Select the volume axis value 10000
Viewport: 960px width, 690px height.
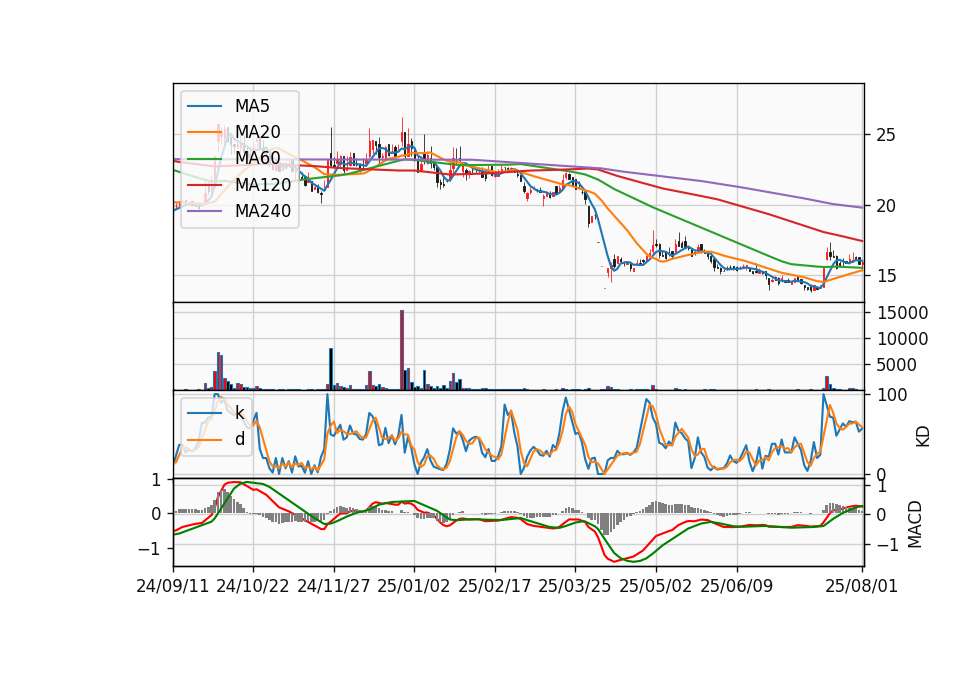pyautogui.click(x=902, y=339)
